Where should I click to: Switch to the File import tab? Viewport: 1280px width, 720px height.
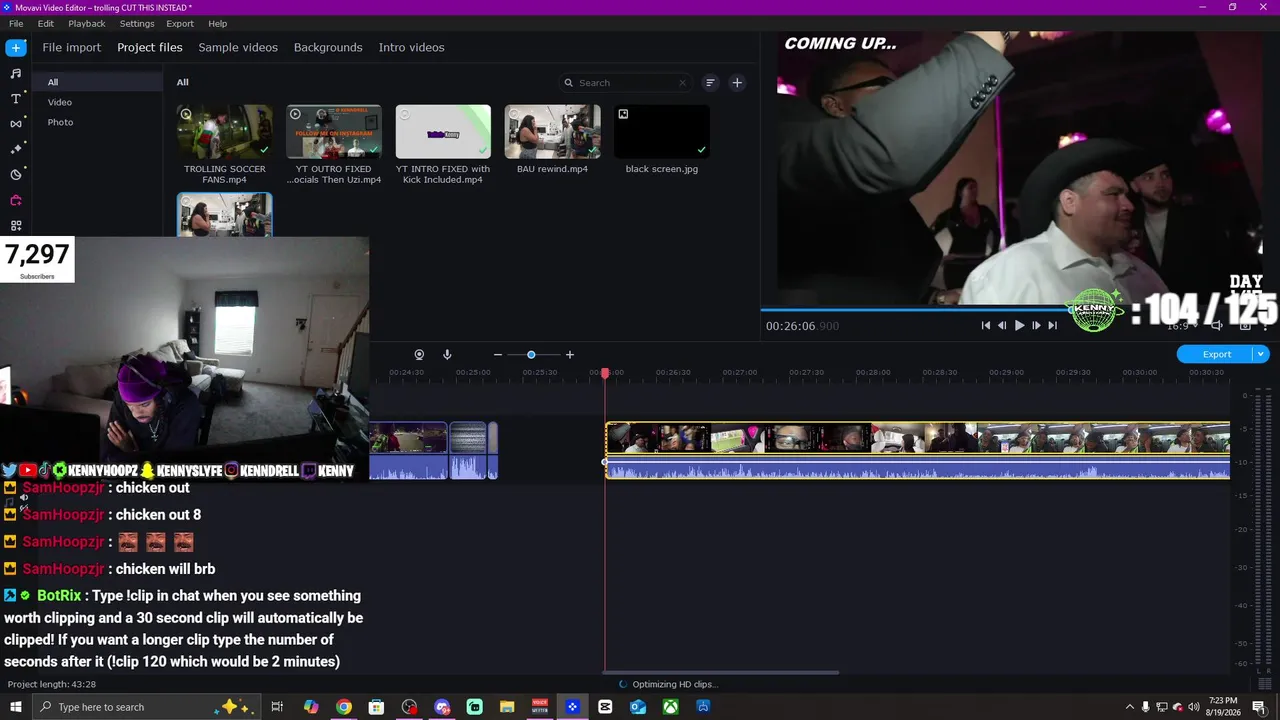click(x=72, y=47)
